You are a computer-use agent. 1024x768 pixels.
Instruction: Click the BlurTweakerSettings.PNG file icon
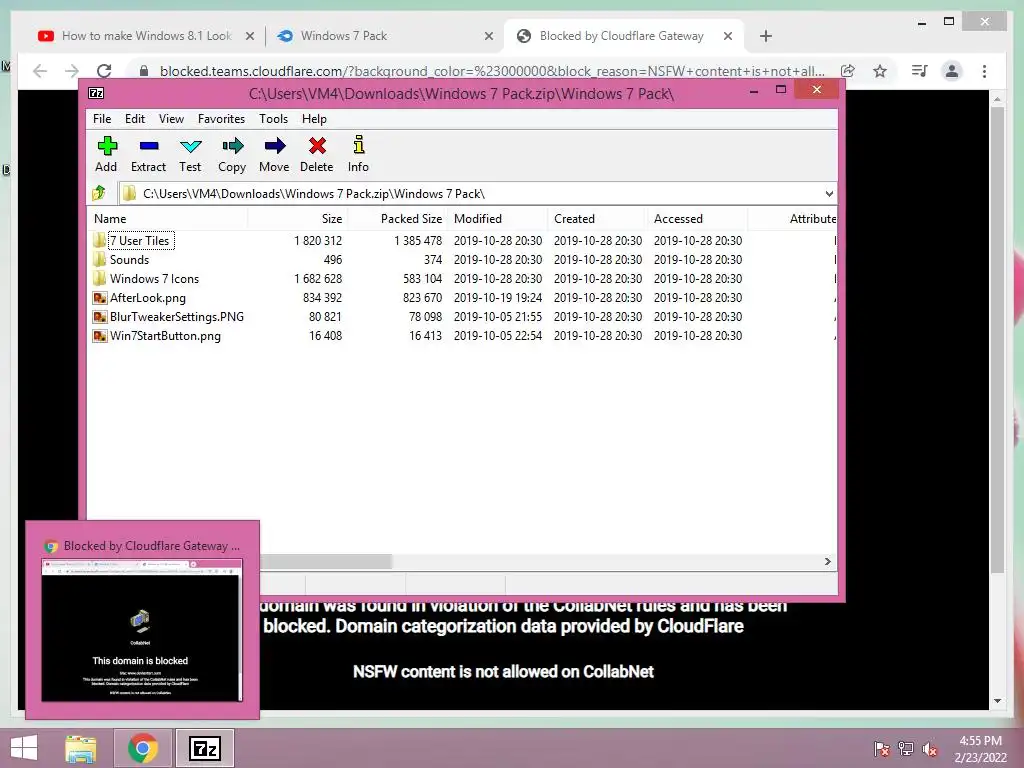click(99, 317)
